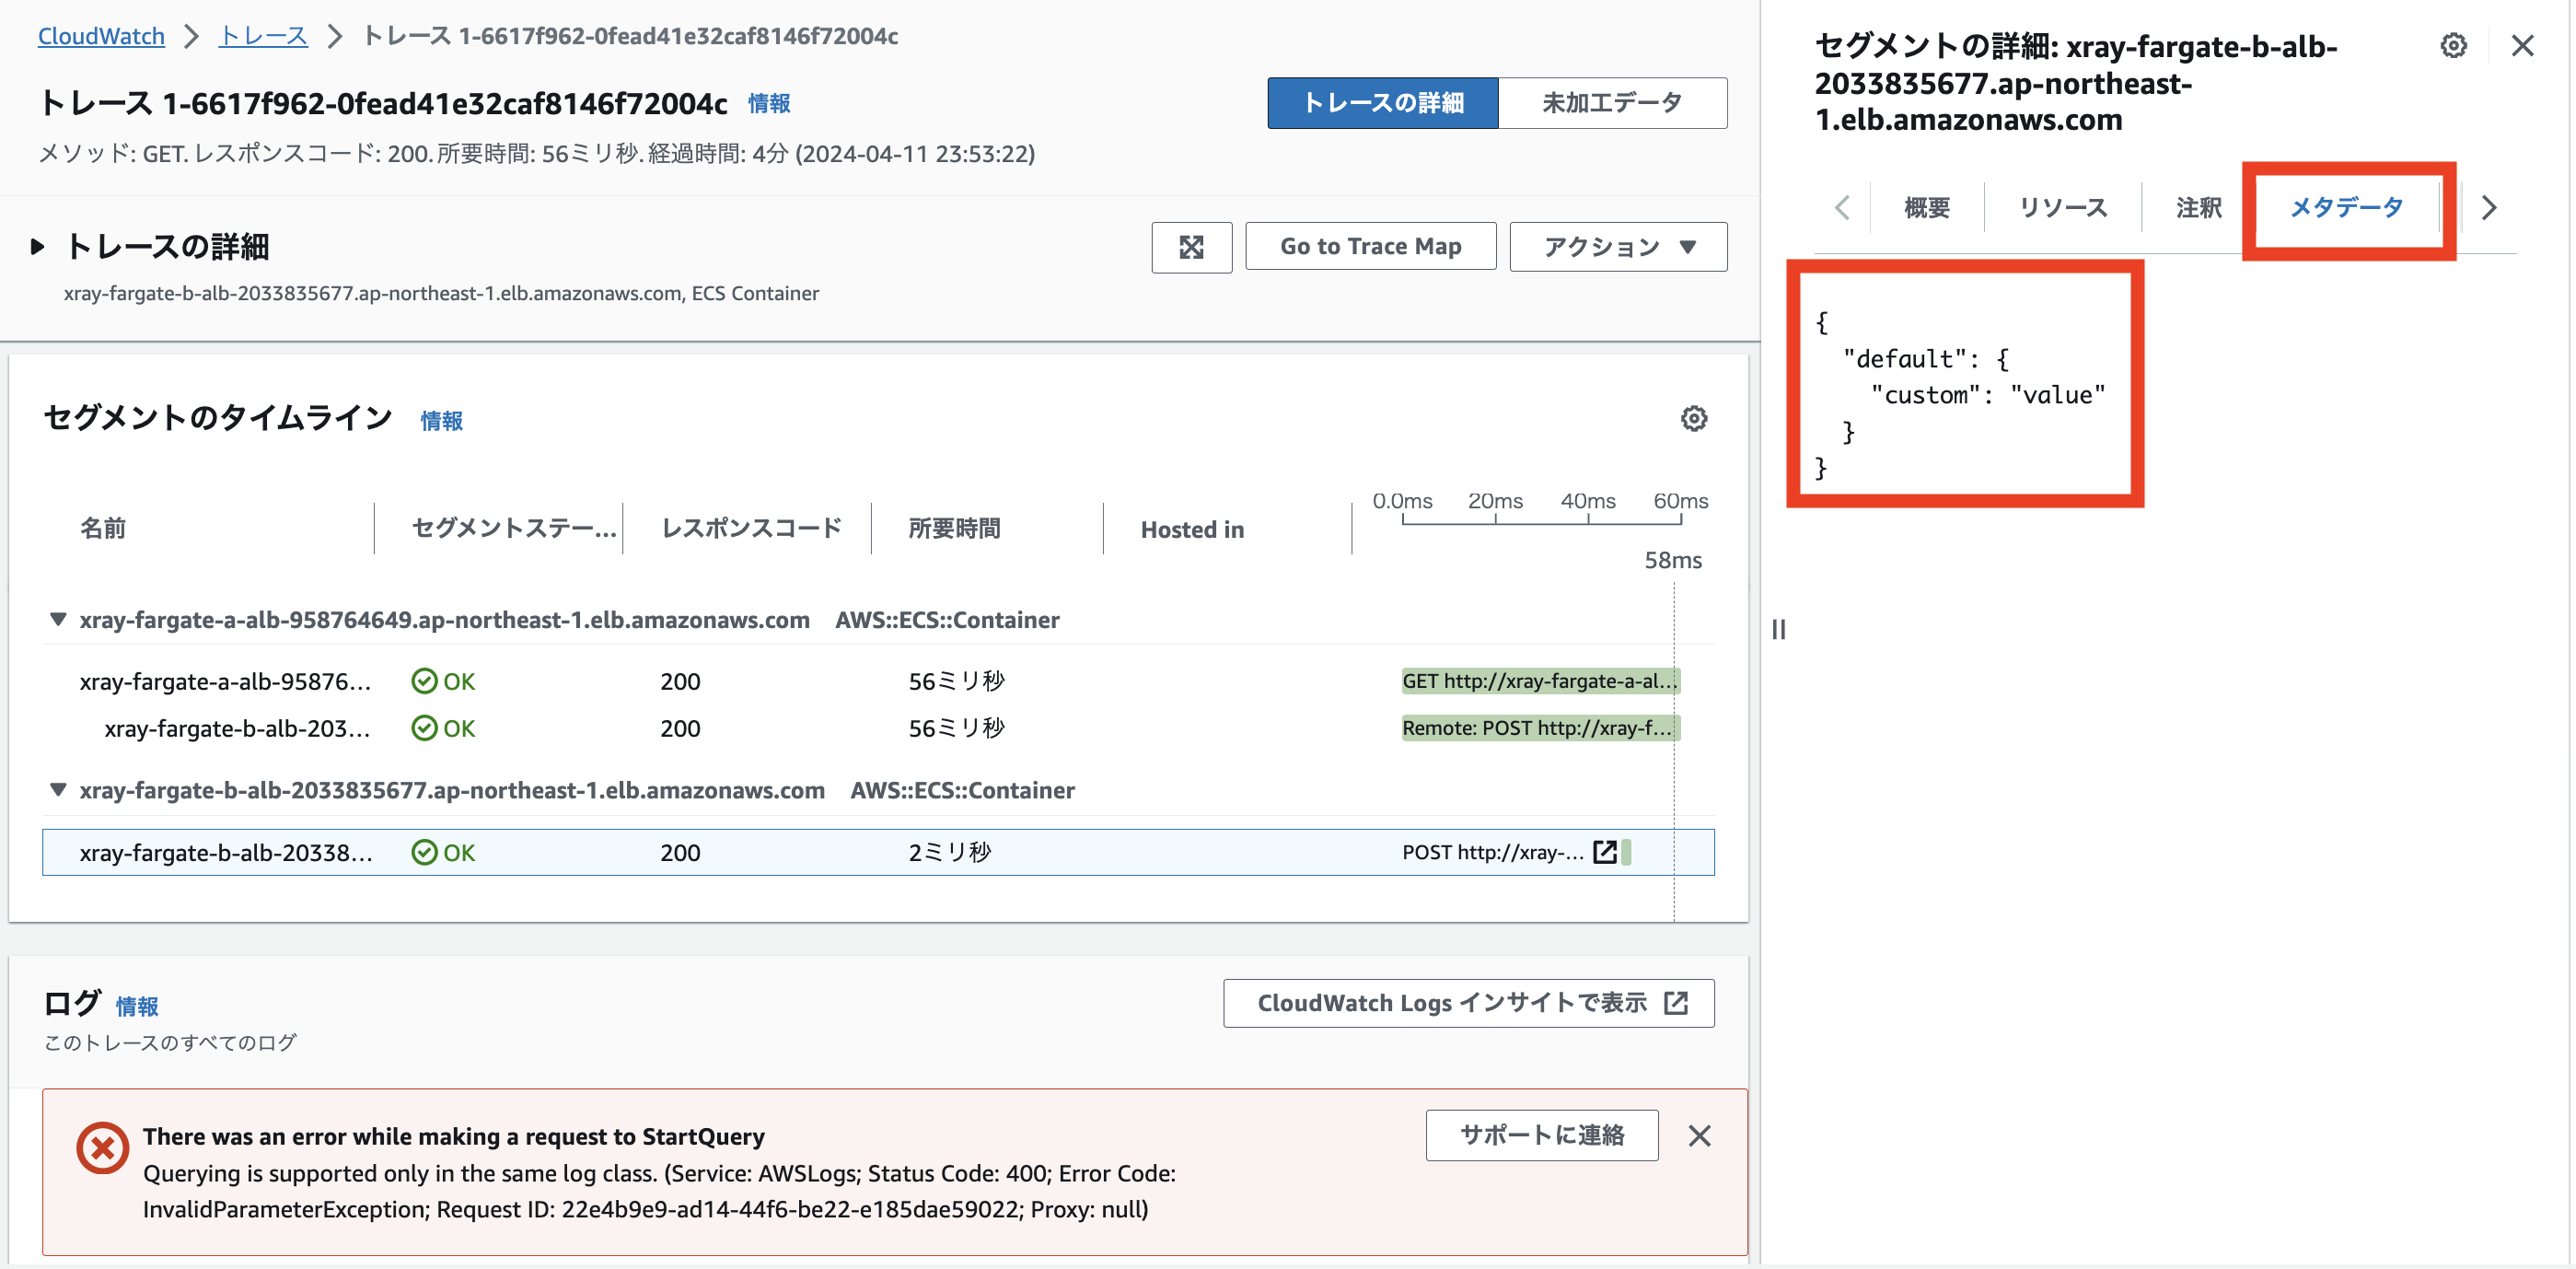Click external link icon on POST row
Viewport: 2576px width, 1269px height.
(1604, 852)
